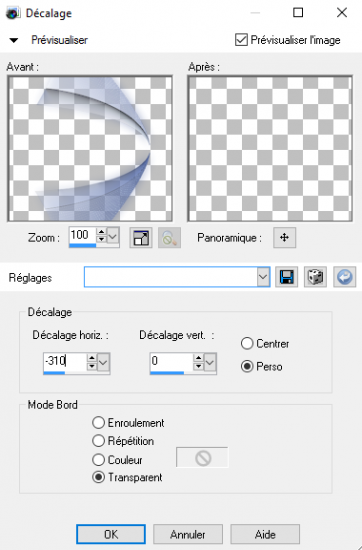
Task: Select the Enroulement edge mode
Action: pyautogui.click(x=99, y=423)
